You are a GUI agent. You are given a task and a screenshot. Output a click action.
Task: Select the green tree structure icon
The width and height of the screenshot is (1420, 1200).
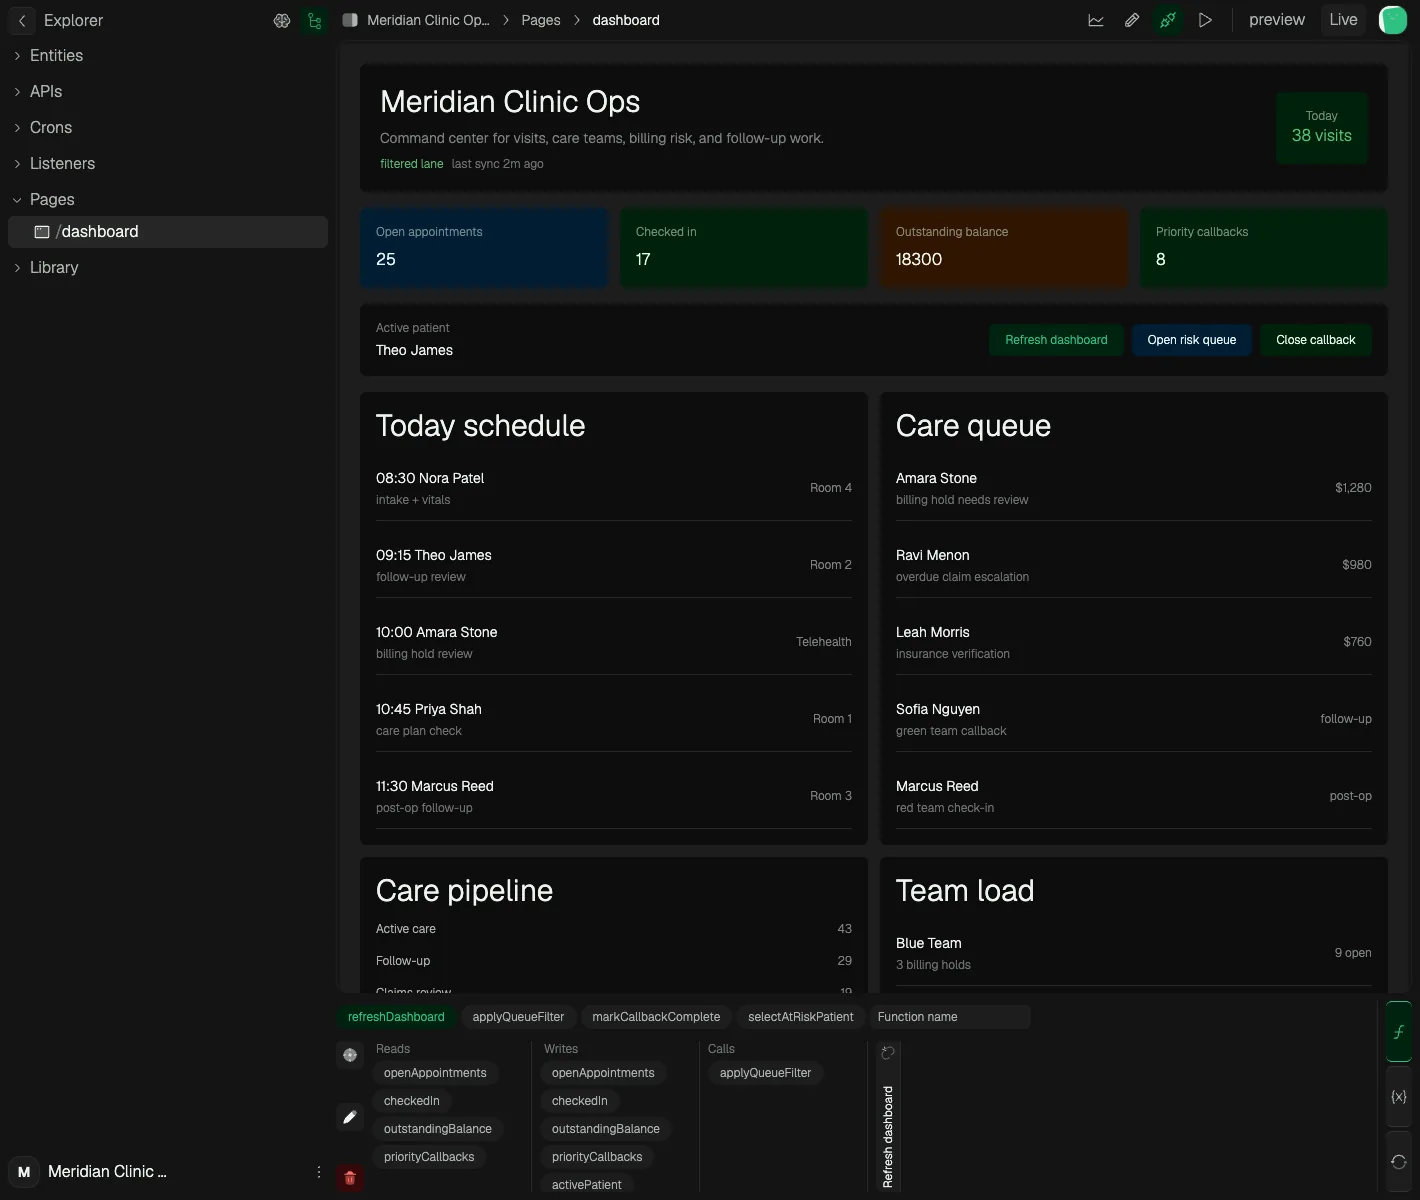coord(315,20)
